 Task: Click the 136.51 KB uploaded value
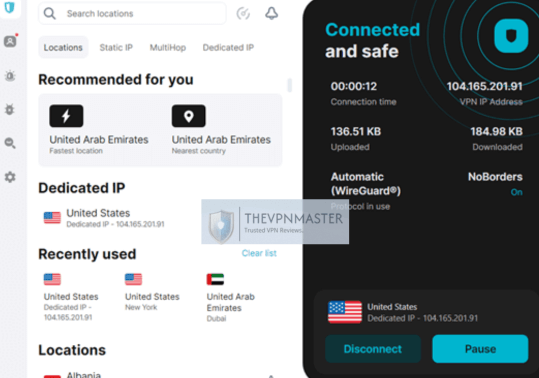(x=356, y=132)
